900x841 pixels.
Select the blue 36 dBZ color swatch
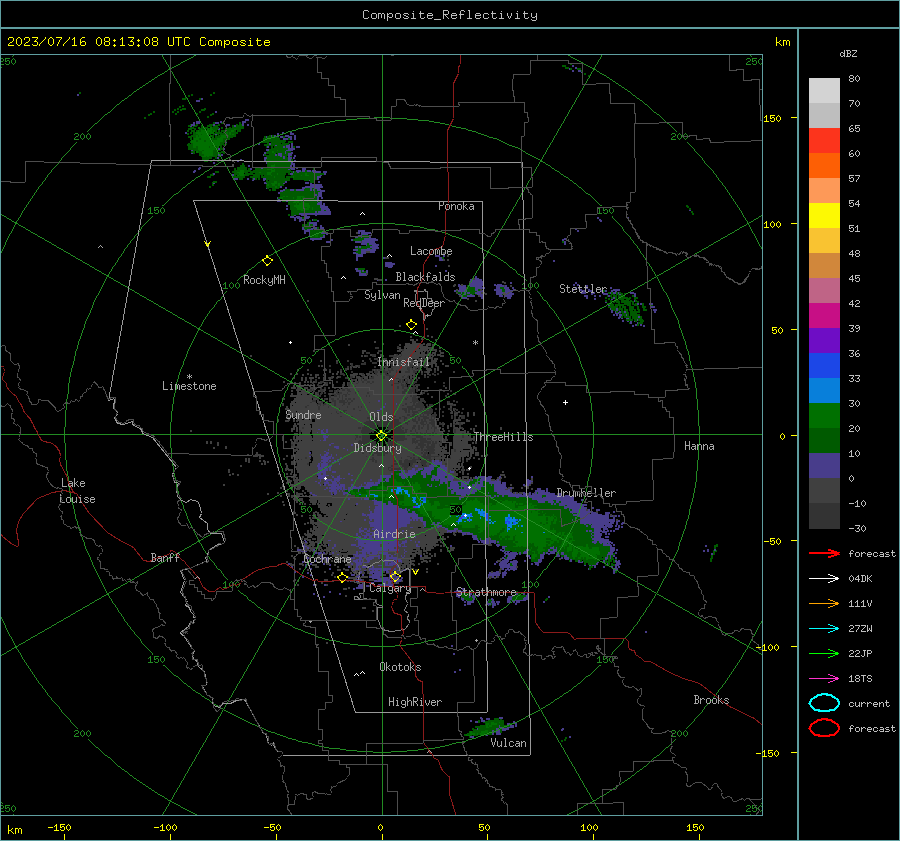(824, 365)
